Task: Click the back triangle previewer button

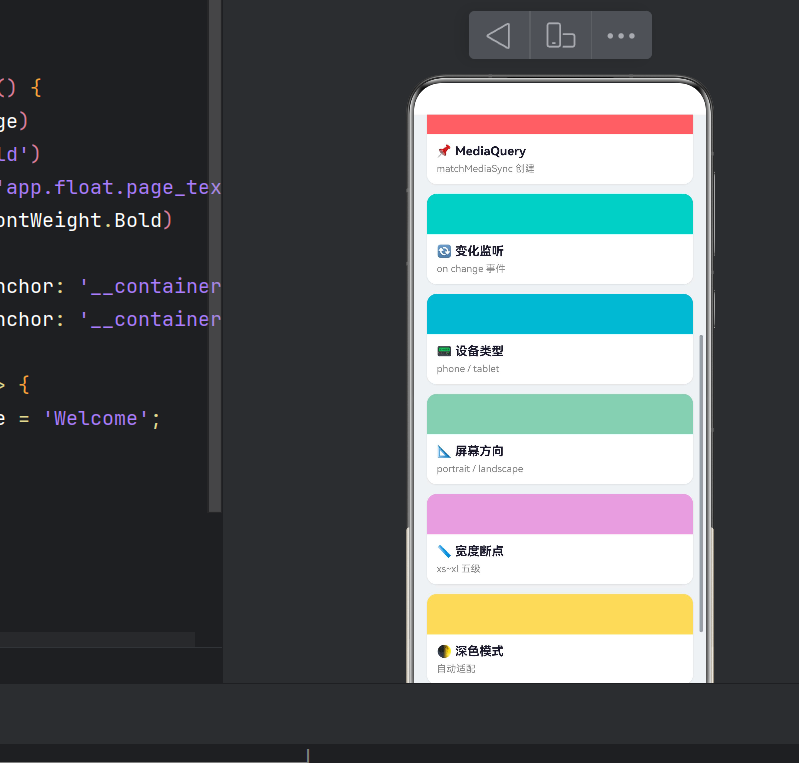Action: point(499,36)
